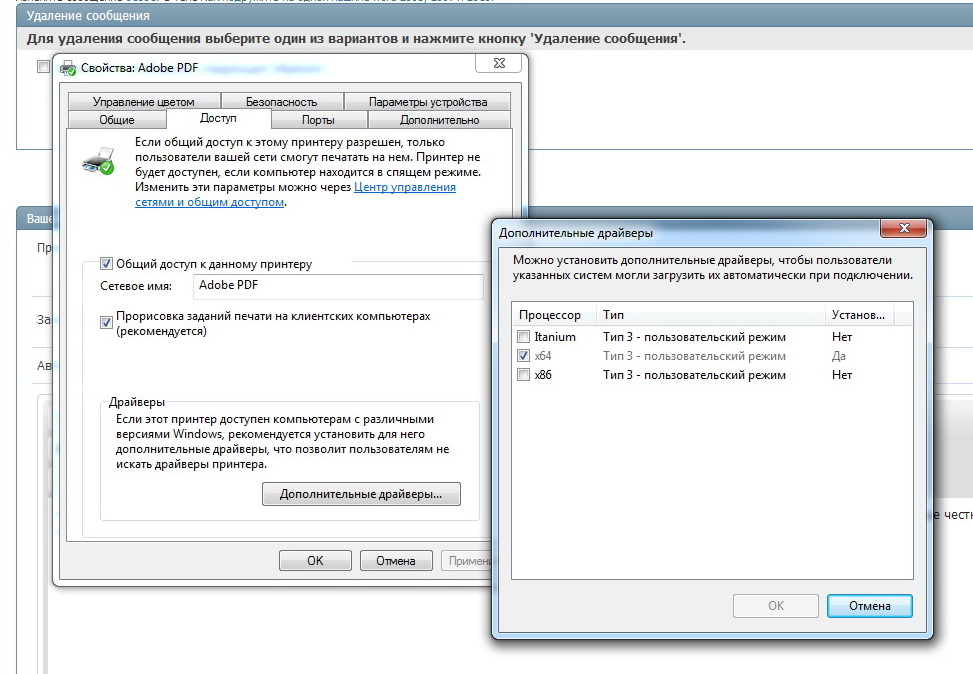Viewport: 973px width, 674px height.
Task: Select the Доступ tab
Action: pos(218,118)
